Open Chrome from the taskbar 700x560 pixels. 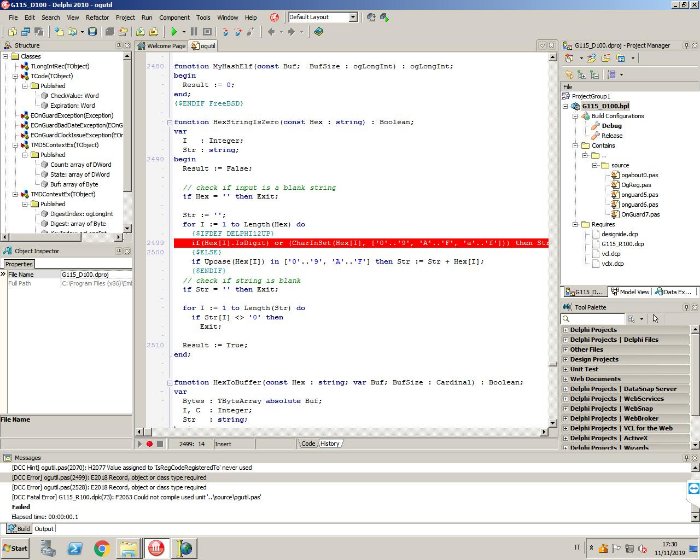102,548
